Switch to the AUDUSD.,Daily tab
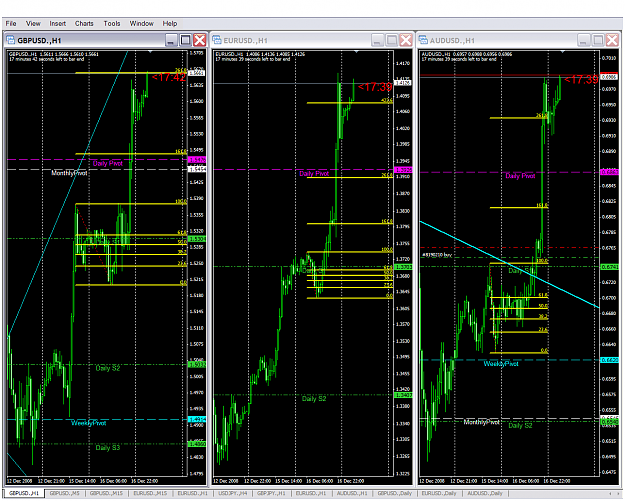Image resolution: width=625 pixels, height=501 pixels. [485, 493]
